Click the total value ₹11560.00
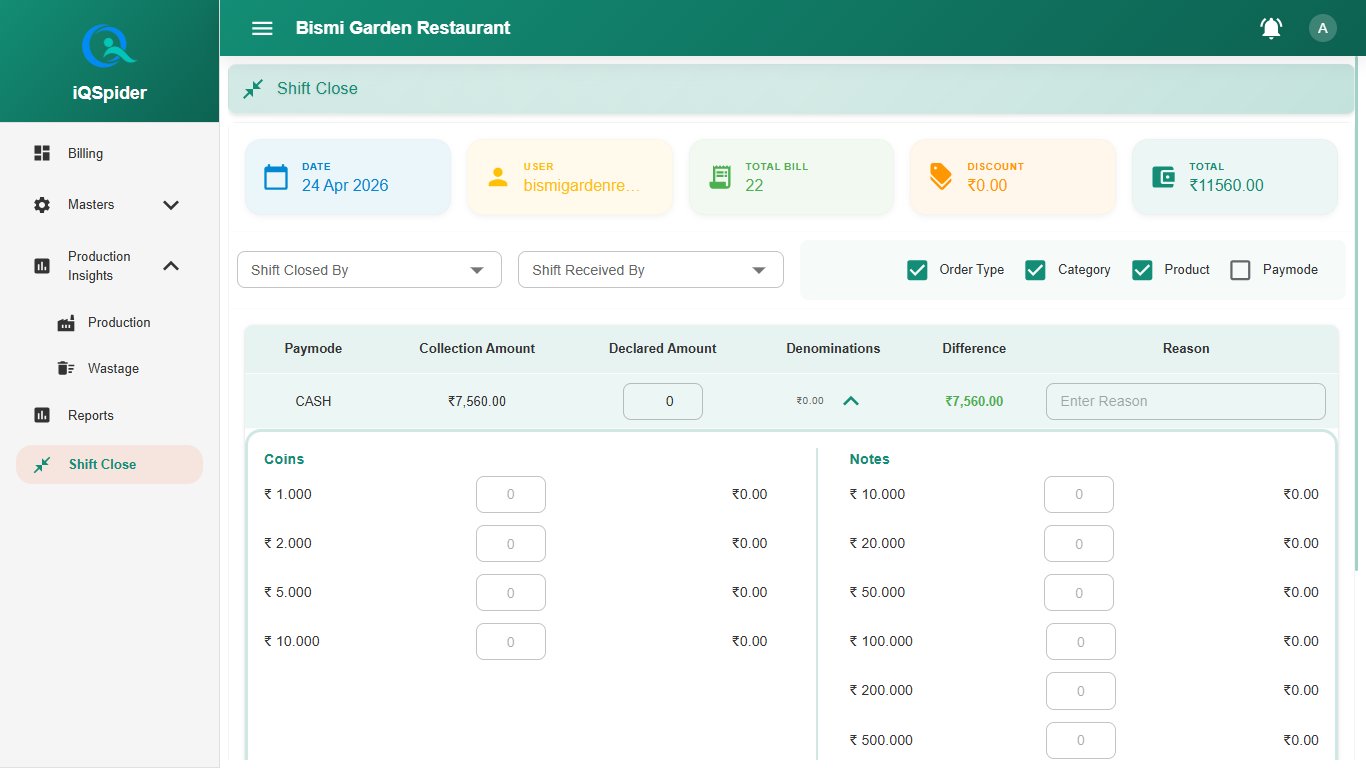The width and height of the screenshot is (1366, 768). (1226, 185)
